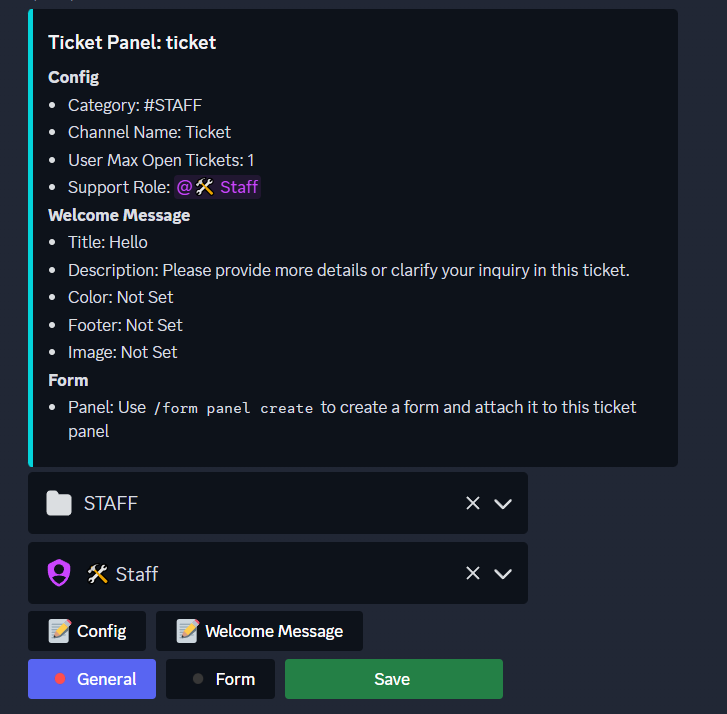The width and height of the screenshot is (727, 714).
Task: Click the memo emoji on Welcome Message
Action: [187, 631]
